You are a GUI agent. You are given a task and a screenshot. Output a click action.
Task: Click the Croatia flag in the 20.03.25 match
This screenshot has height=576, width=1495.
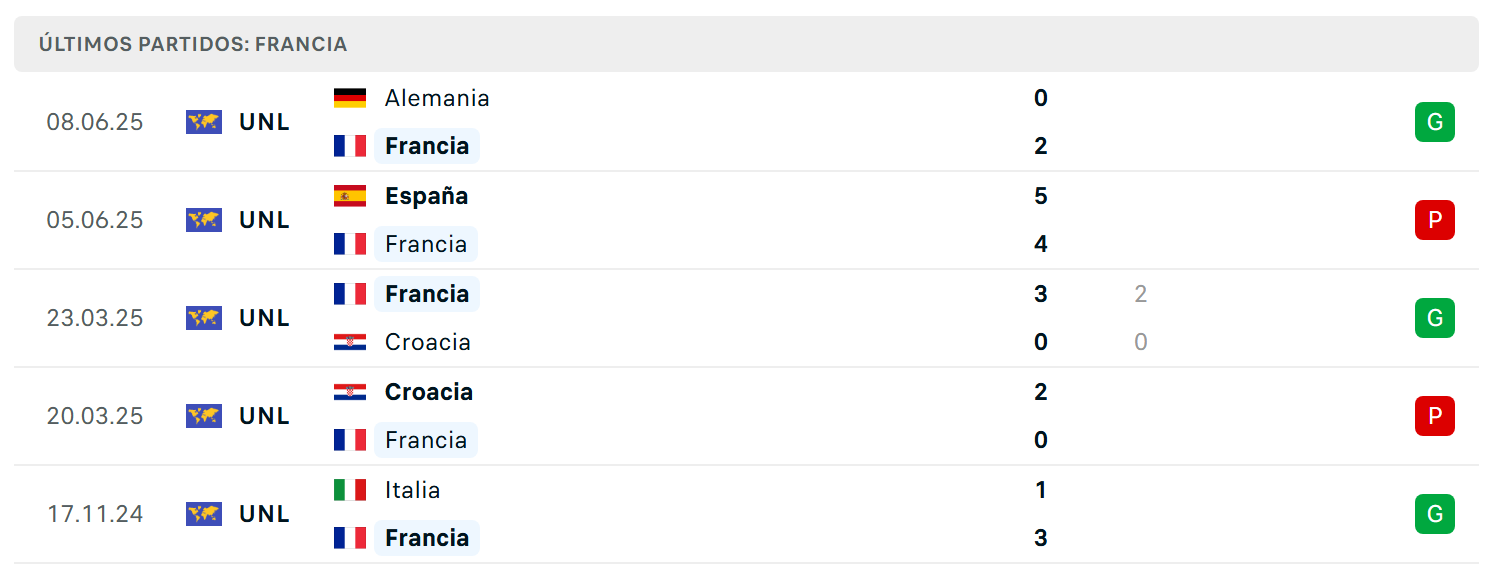click(x=350, y=392)
